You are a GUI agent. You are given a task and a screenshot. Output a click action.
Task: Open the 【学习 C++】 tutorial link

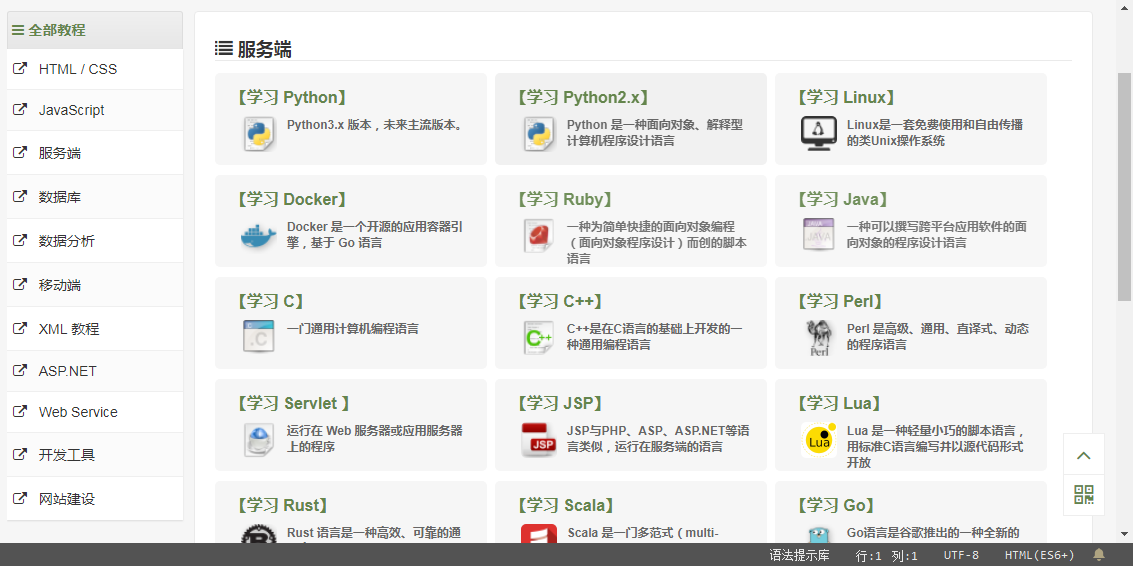click(x=560, y=301)
